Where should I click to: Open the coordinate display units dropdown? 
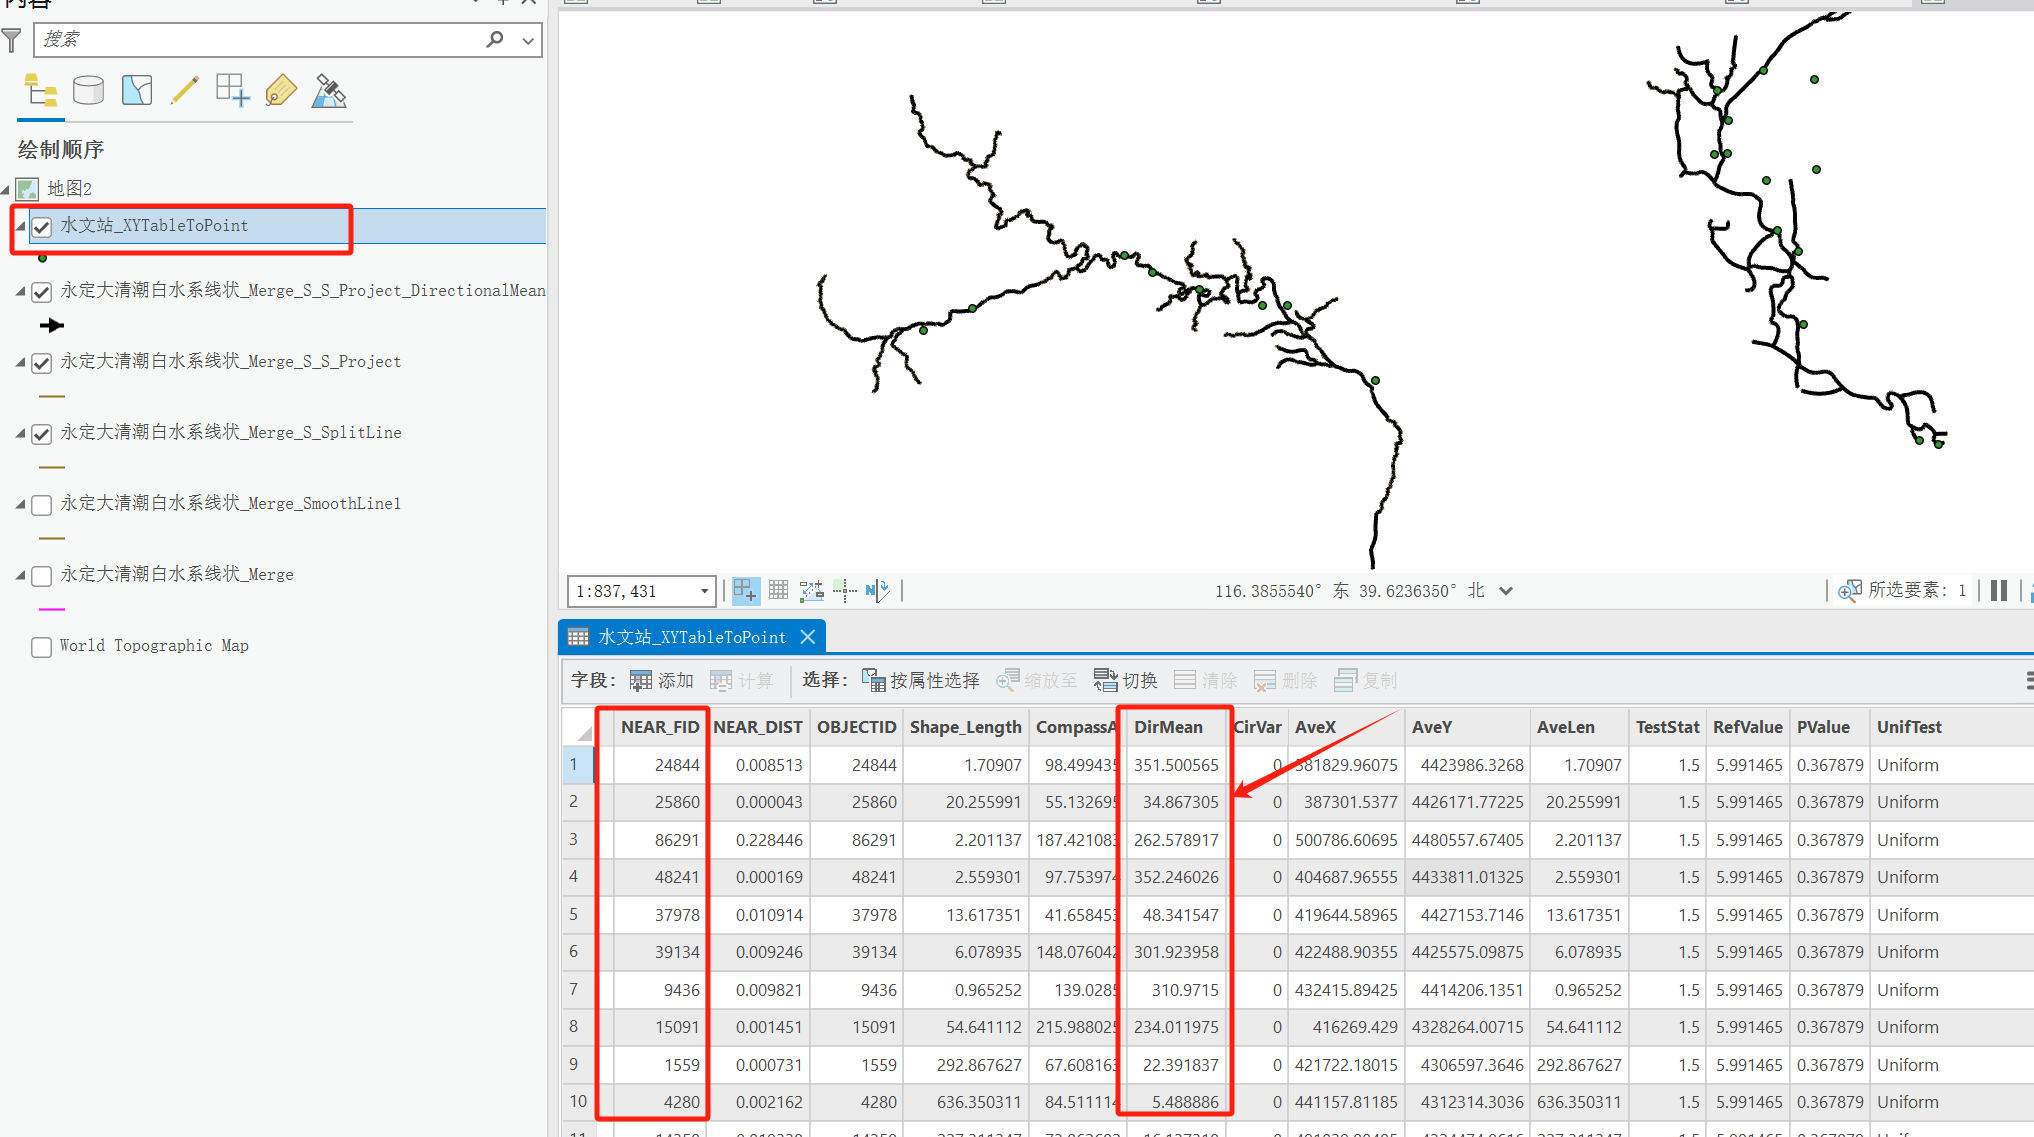point(1506,591)
